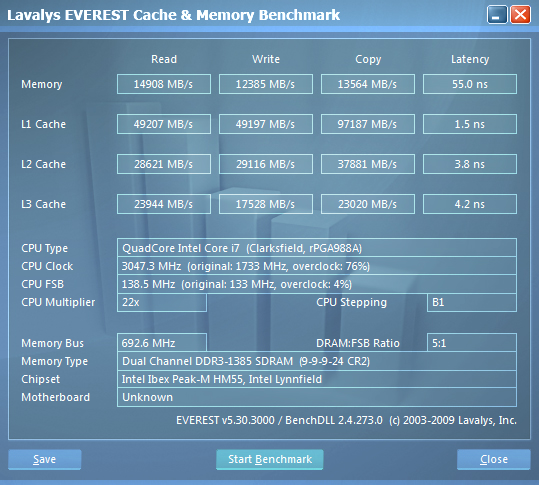Image resolution: width=543 pixels, height=488 pixels.
Task: Click the L2 Cache row label
Action: point(43,164)
